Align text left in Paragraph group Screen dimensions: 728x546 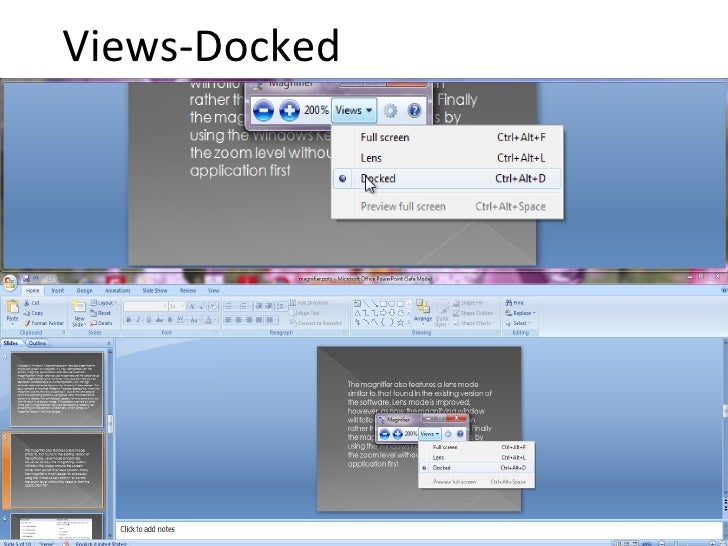pyautogui.click(x=228, y=320)
